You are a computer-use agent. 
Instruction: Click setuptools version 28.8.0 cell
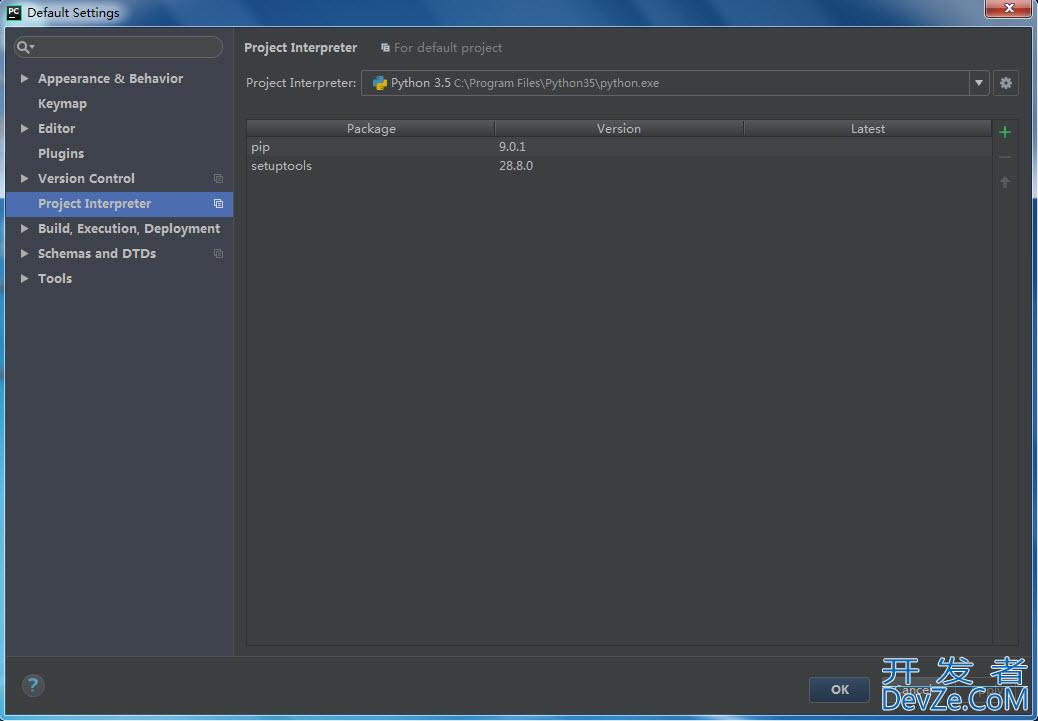tap(516, 166)
